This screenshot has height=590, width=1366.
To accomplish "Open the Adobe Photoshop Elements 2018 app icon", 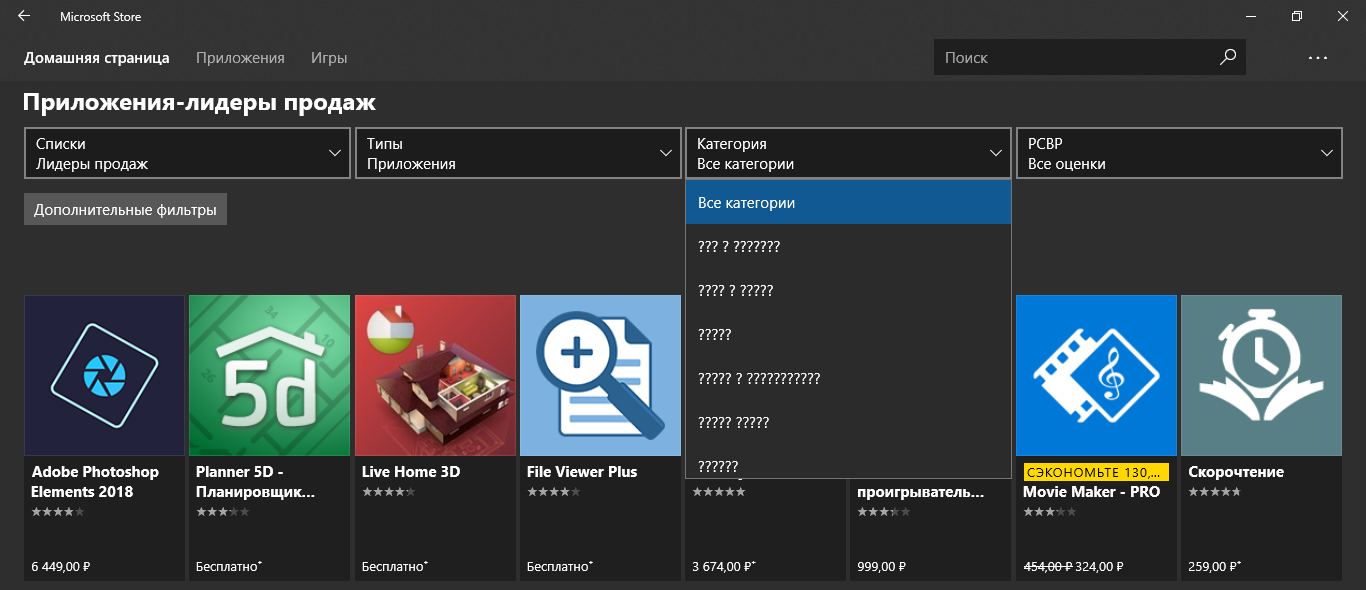I will (105, 375).
